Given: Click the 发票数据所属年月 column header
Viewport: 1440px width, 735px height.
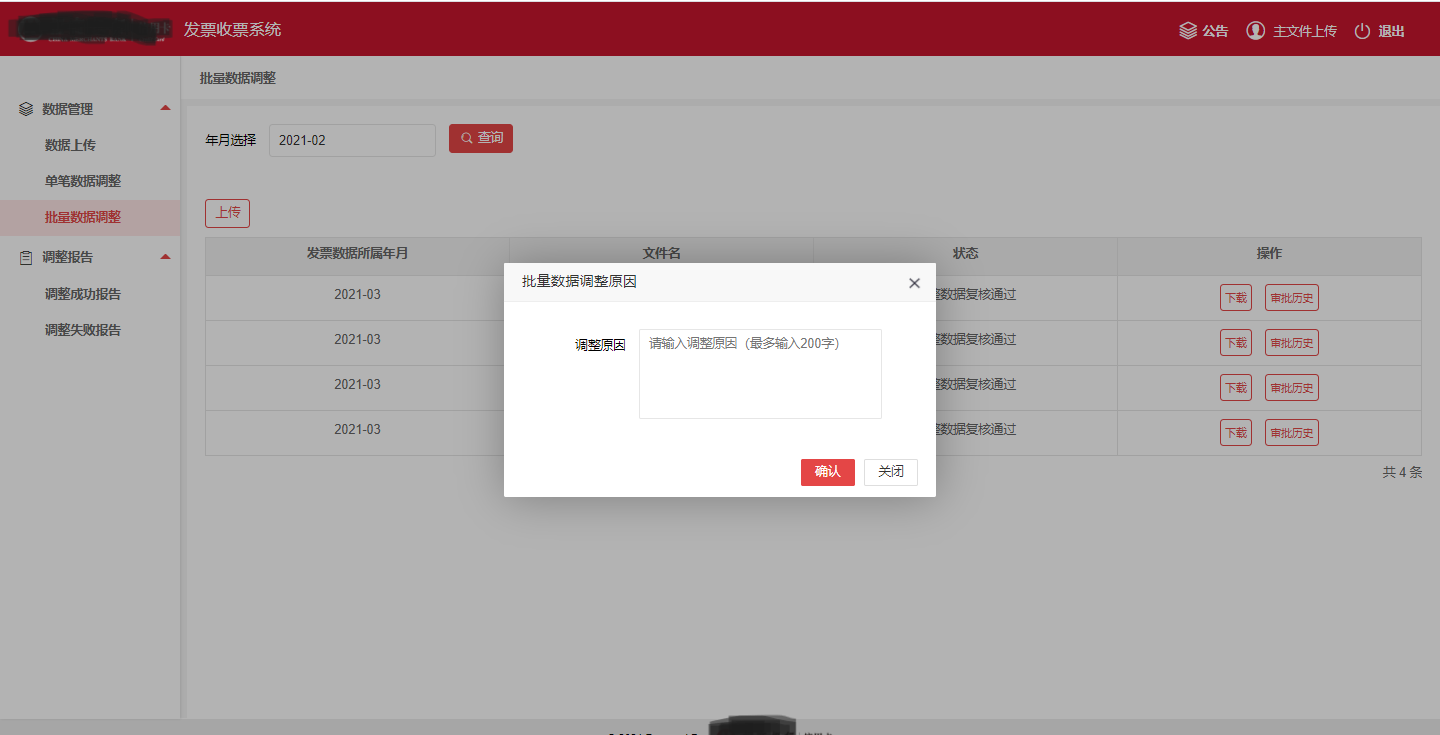Looking at the screenshot, I should (357, 254).
